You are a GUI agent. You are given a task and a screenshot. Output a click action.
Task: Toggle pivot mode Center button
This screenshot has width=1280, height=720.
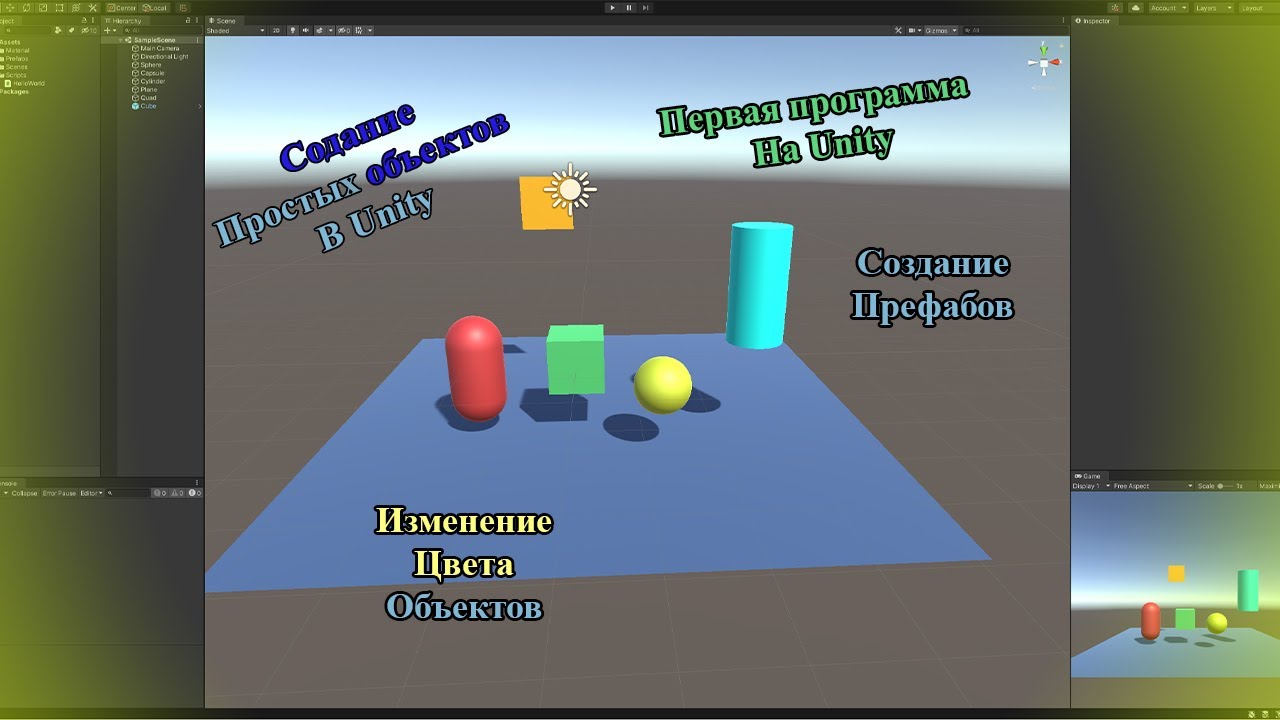[x=122, y=8]
